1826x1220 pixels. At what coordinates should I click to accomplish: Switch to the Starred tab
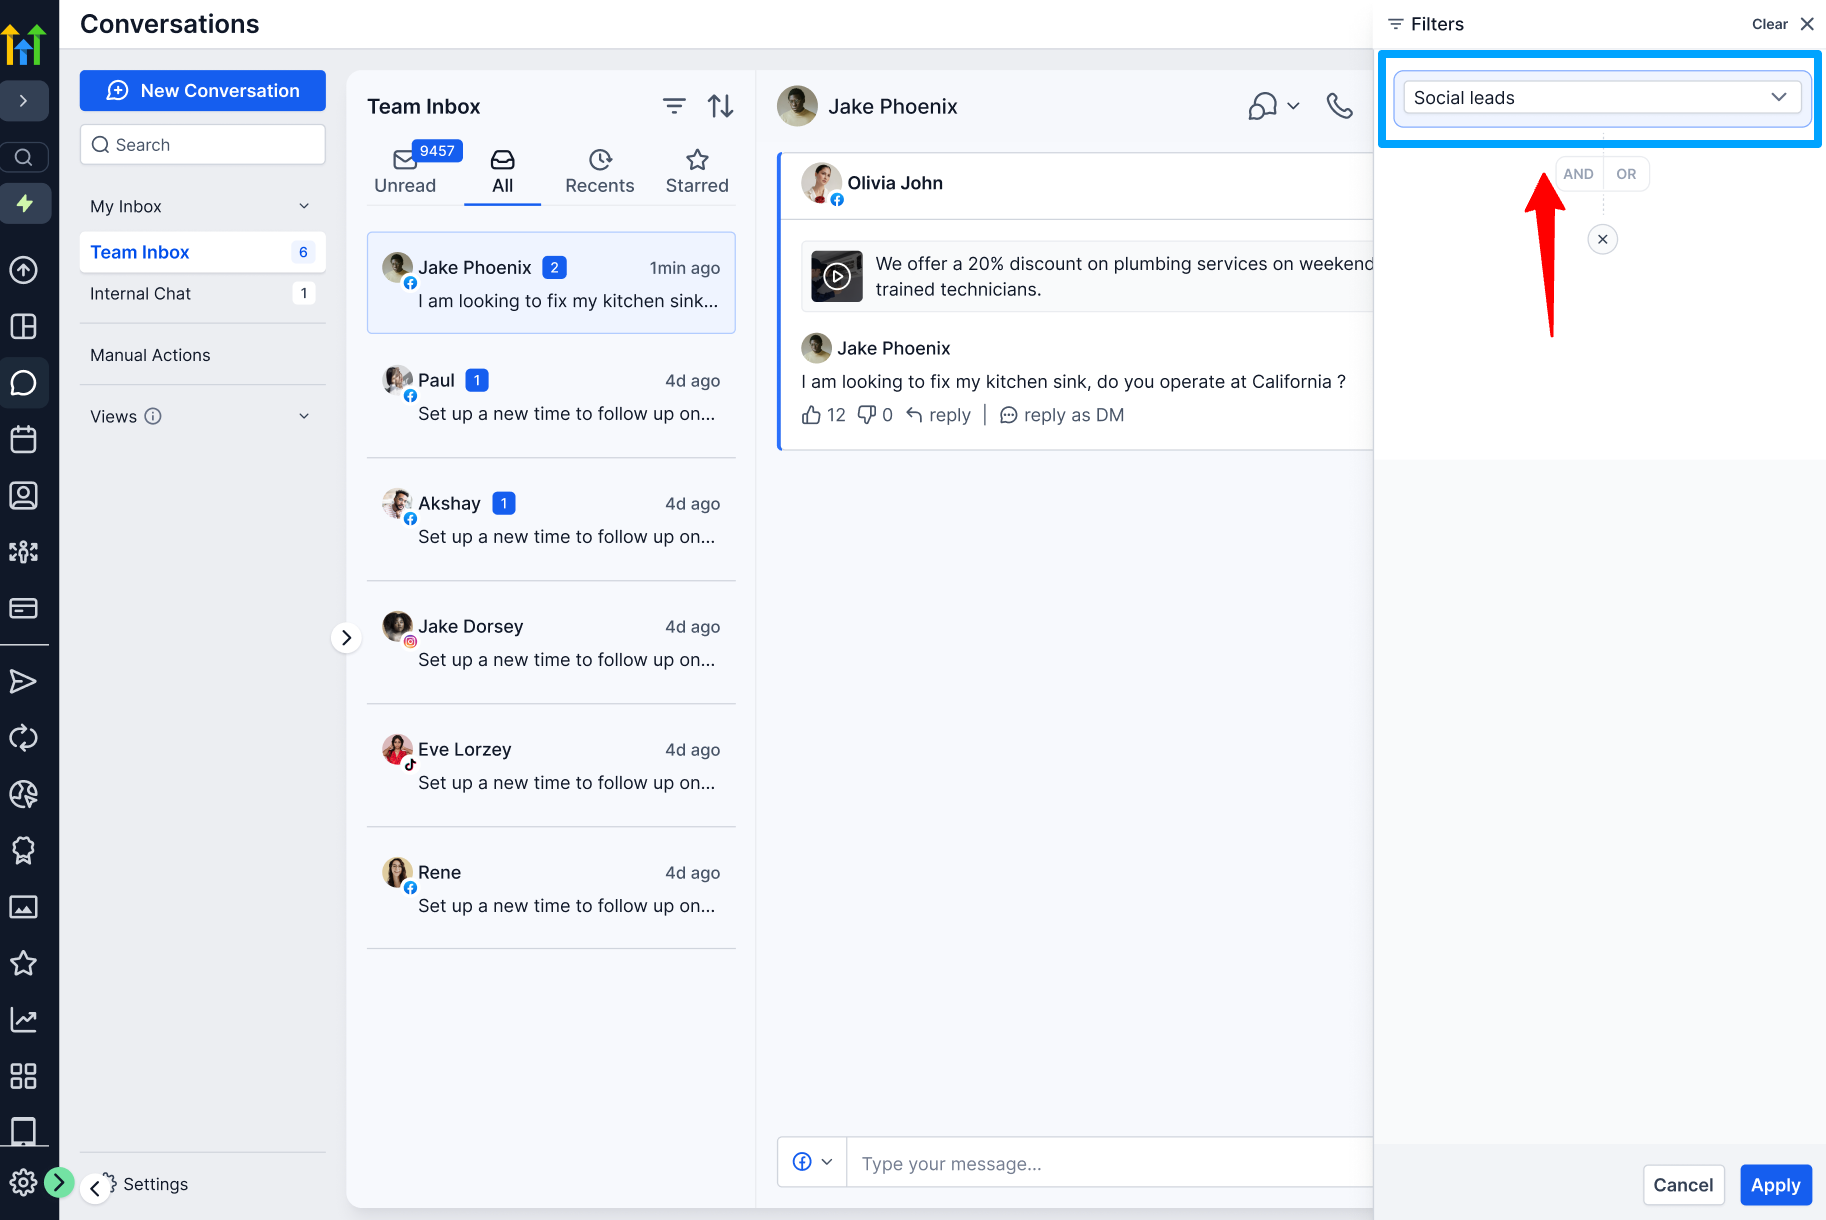[x=697, y=171]
